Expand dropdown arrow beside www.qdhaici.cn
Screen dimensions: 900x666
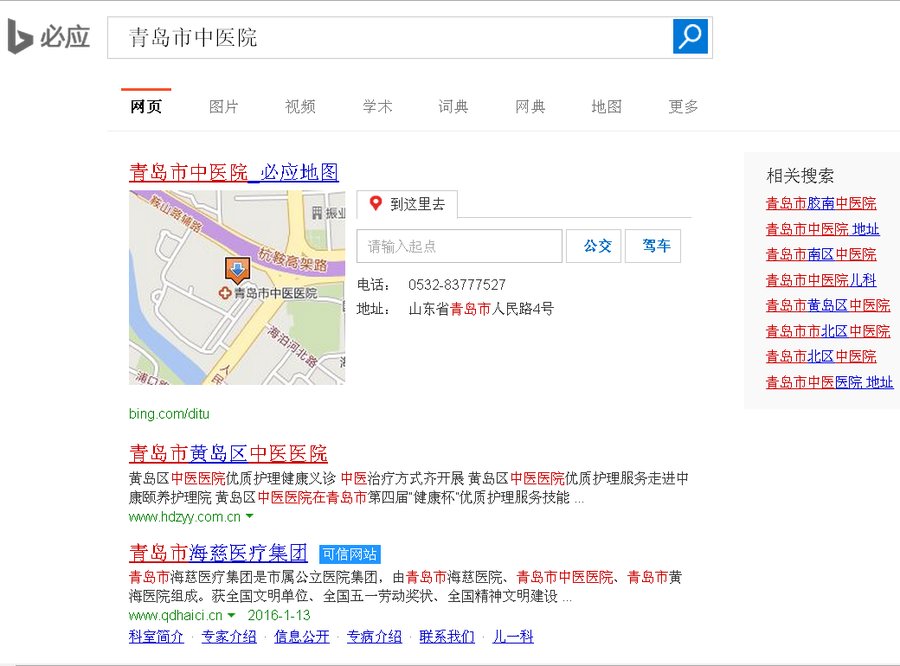tap(231, 615)
